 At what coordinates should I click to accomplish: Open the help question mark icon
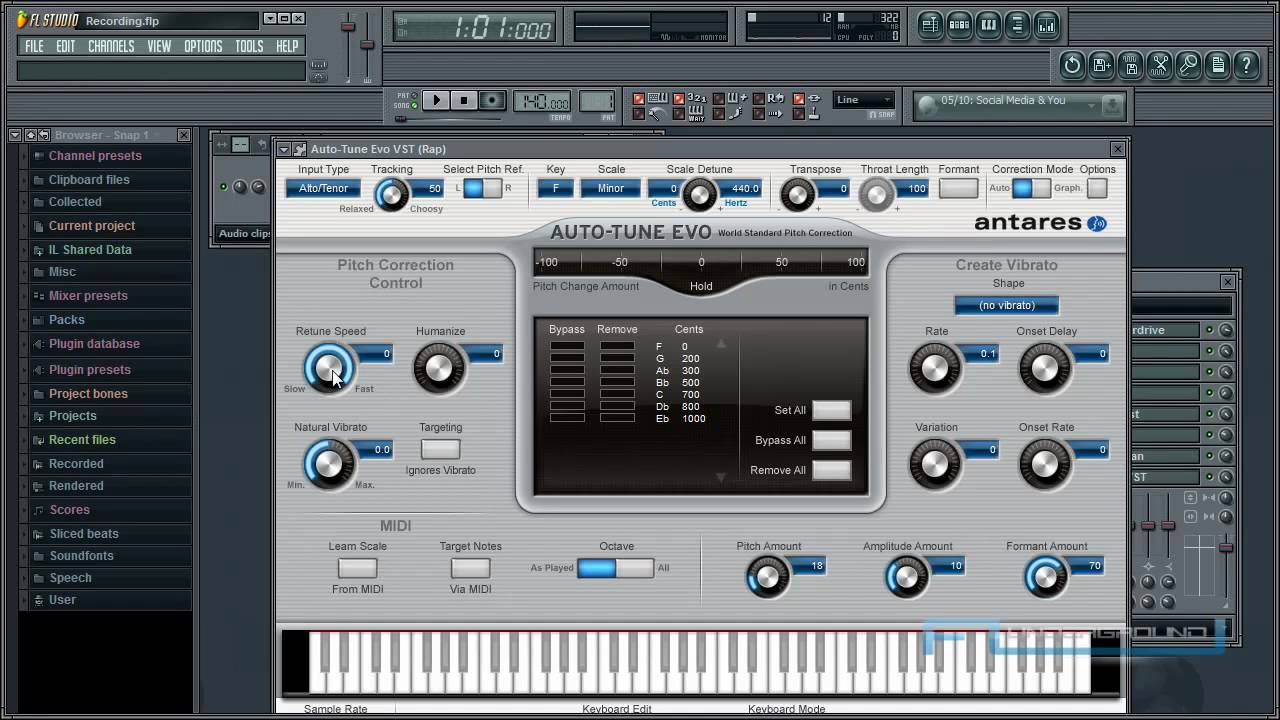click(1247, 65)
